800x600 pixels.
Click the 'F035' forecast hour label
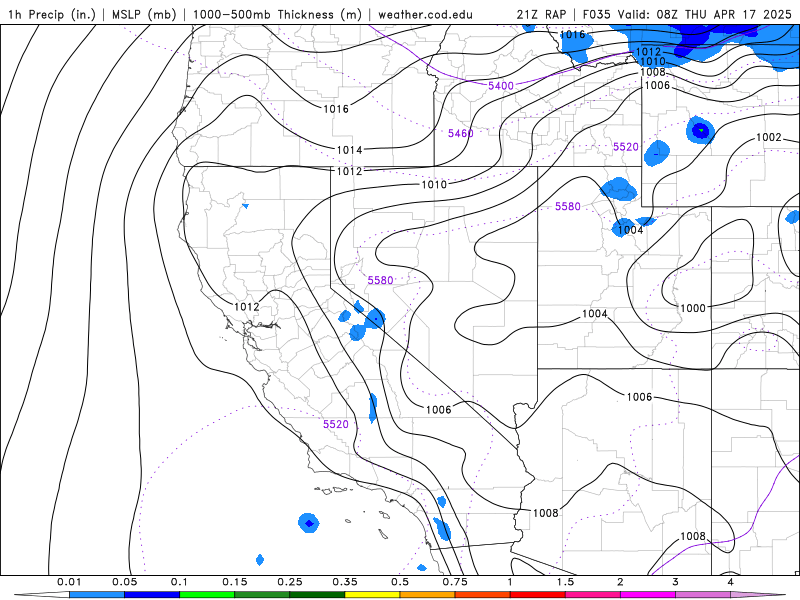(596, 14)
